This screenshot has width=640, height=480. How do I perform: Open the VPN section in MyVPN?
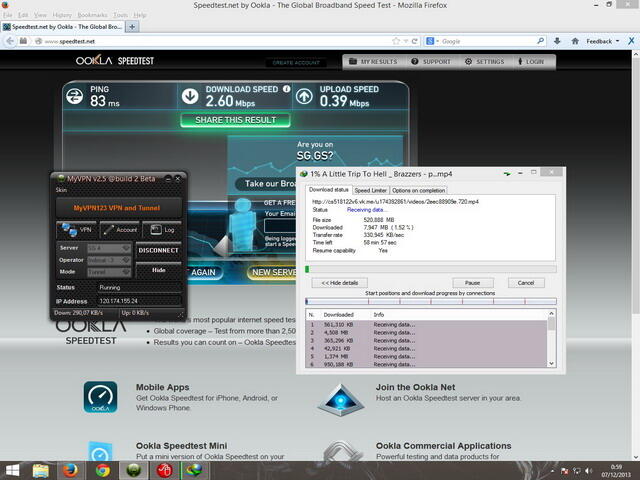pyautogui.click(x=76, y=230)
